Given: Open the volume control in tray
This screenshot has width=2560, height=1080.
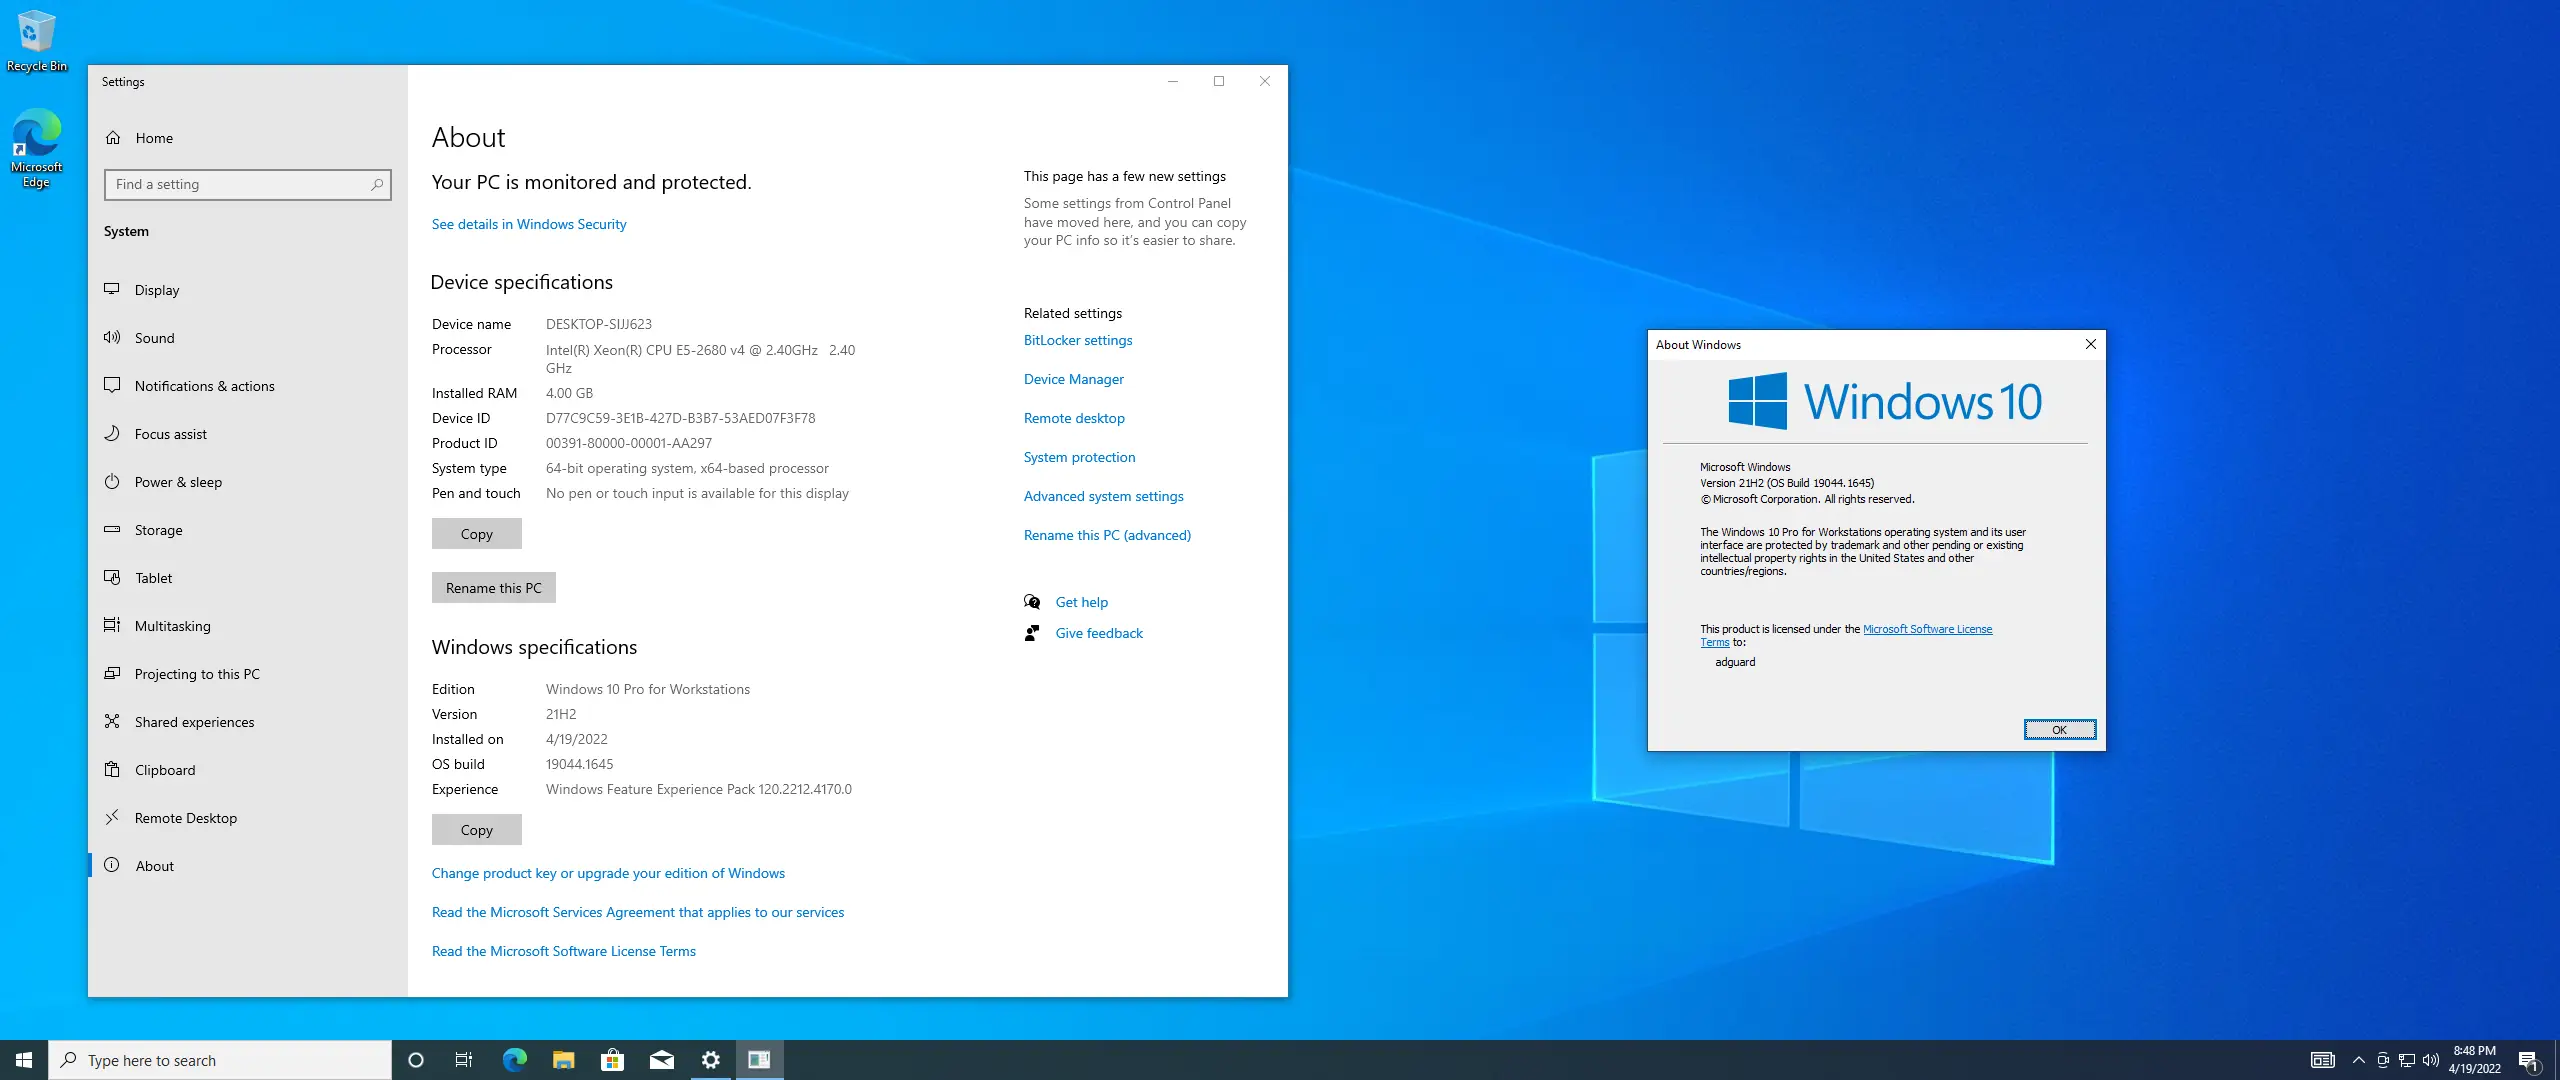Looking at the screenshot, I should pyautogui.click(x=2430, y=1060).
